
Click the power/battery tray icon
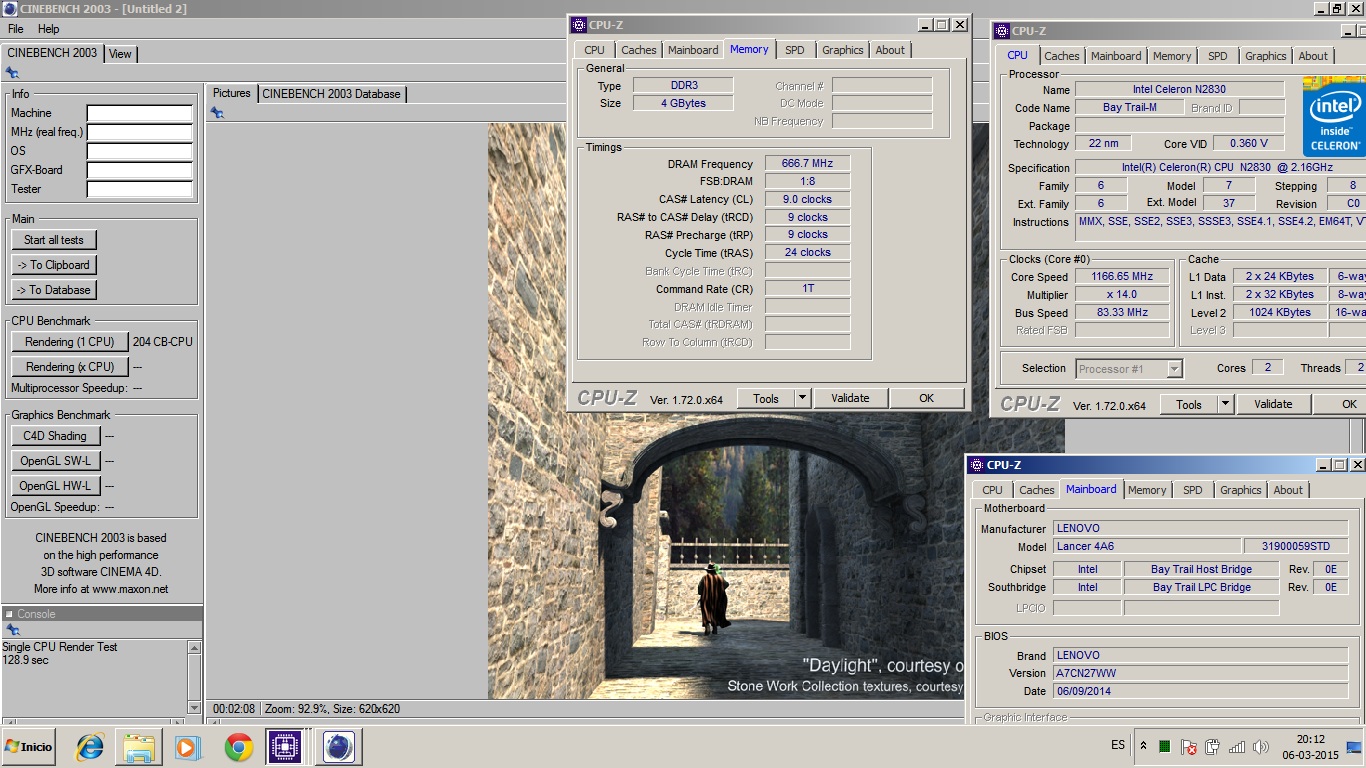(1213, 747)
